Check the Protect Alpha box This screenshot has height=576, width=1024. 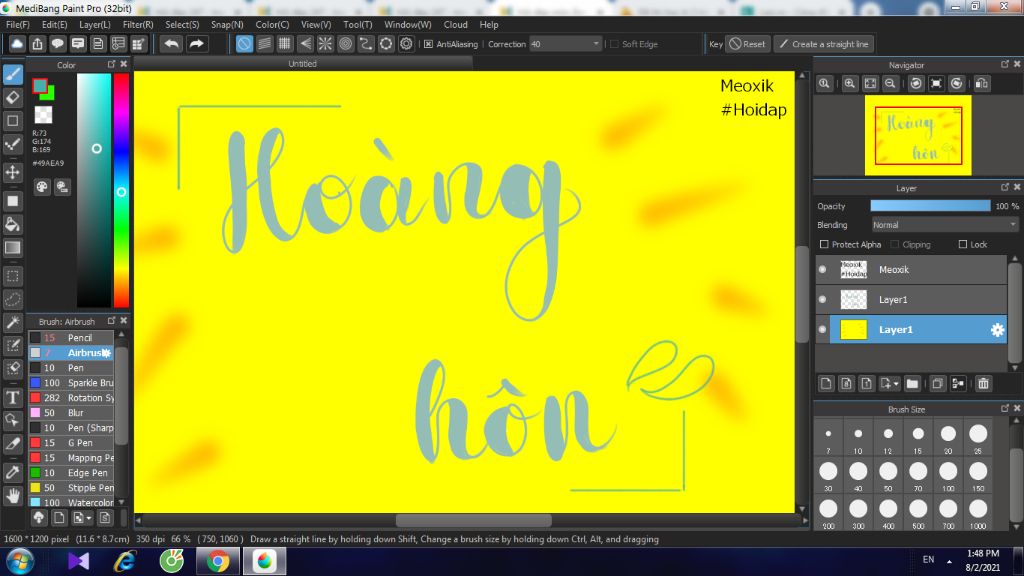(x=824, y=244)
